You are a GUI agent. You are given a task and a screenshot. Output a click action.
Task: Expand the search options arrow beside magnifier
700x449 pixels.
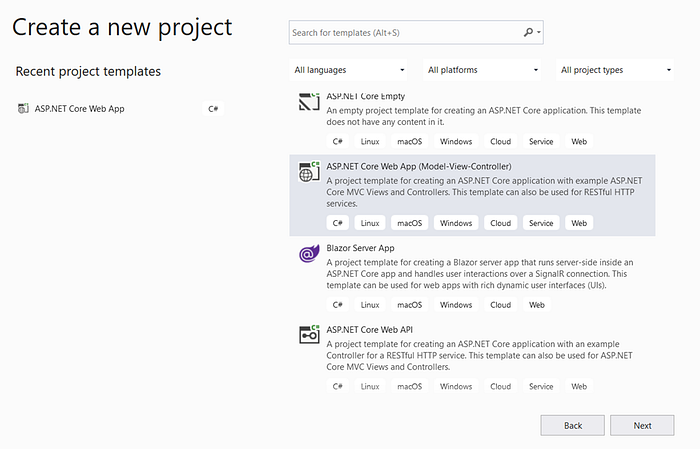pyautogui.click(x=539, y=32)
